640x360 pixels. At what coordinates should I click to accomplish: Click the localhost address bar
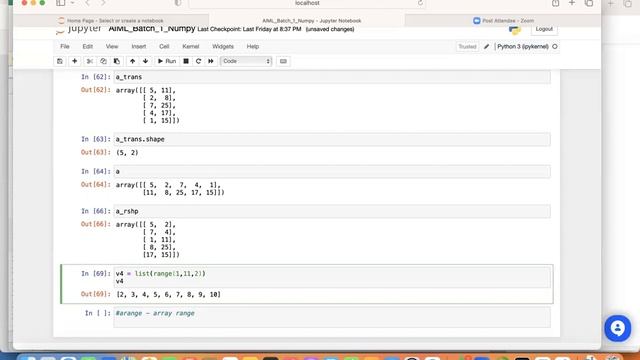click(x=307, y=3)
